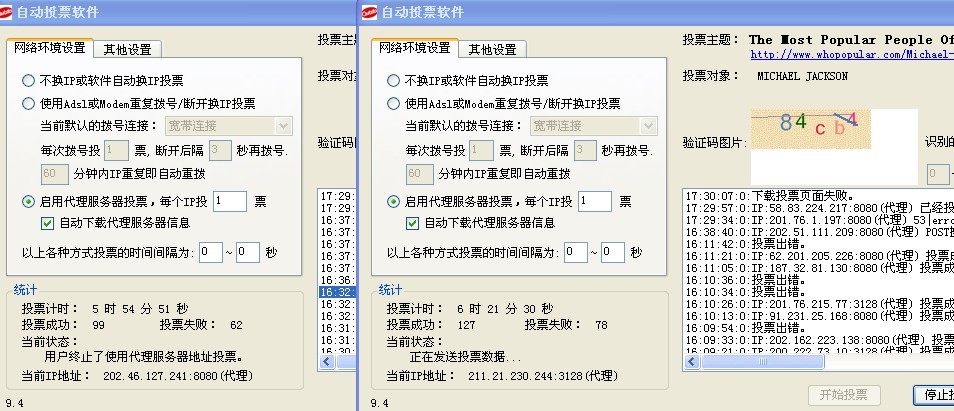Switch to 其他设置 tab in right window
Screen dimensions: 954x411
492,49
